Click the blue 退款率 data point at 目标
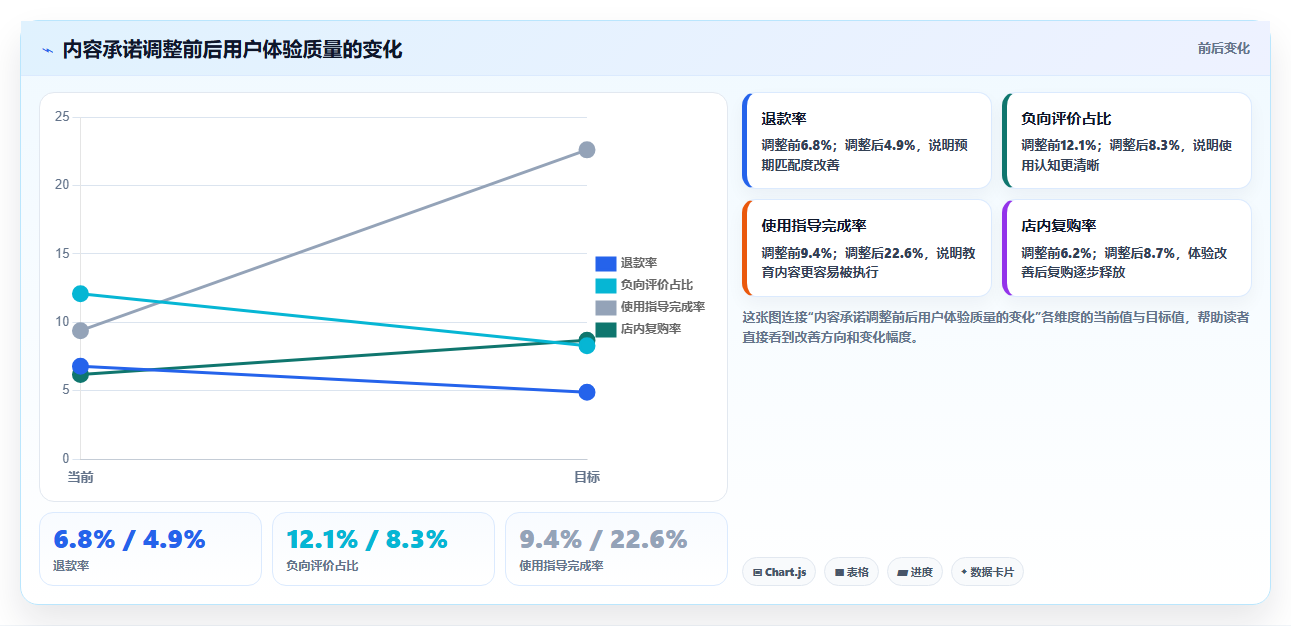This screenshot has width=1291, height=626. tap(587, 392)
